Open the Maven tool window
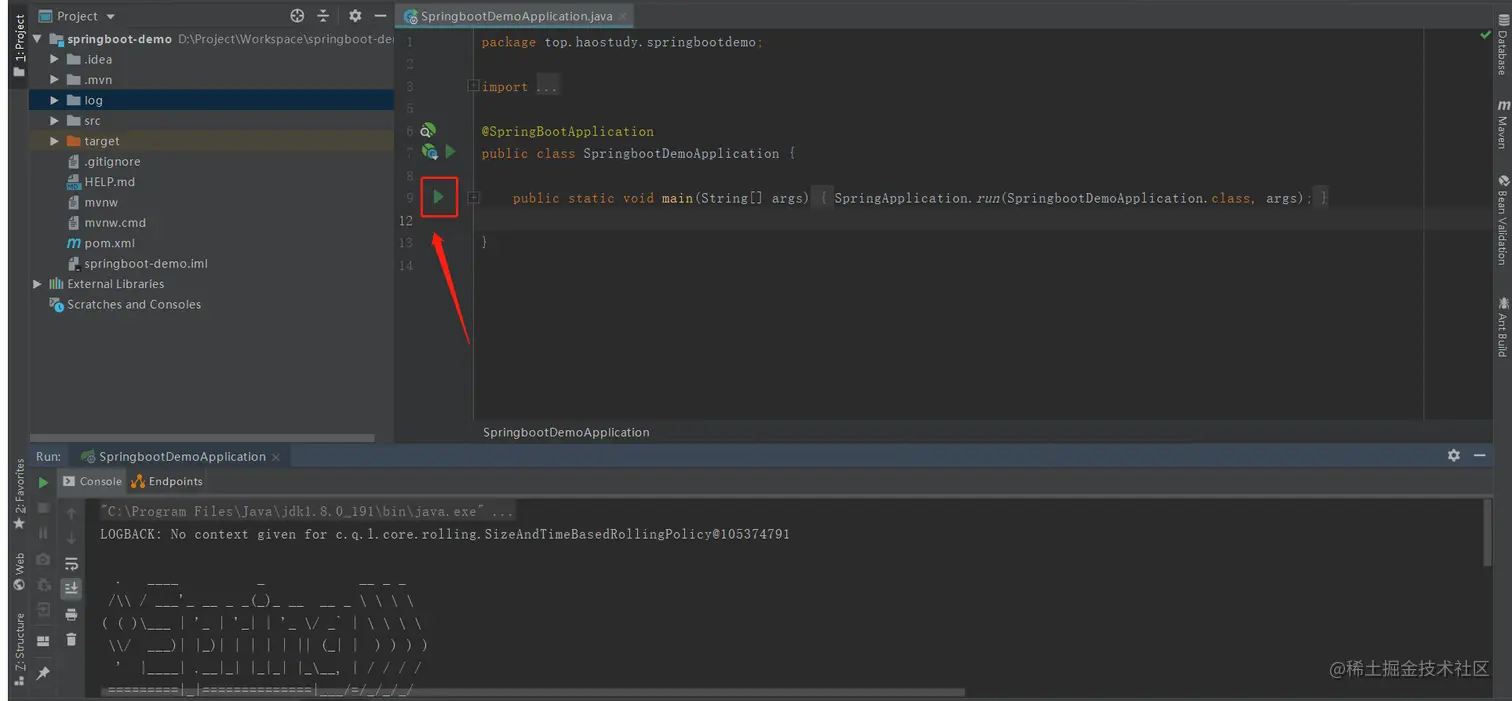The height and width of the screenshot is (701, 1512). [1502, 124]
